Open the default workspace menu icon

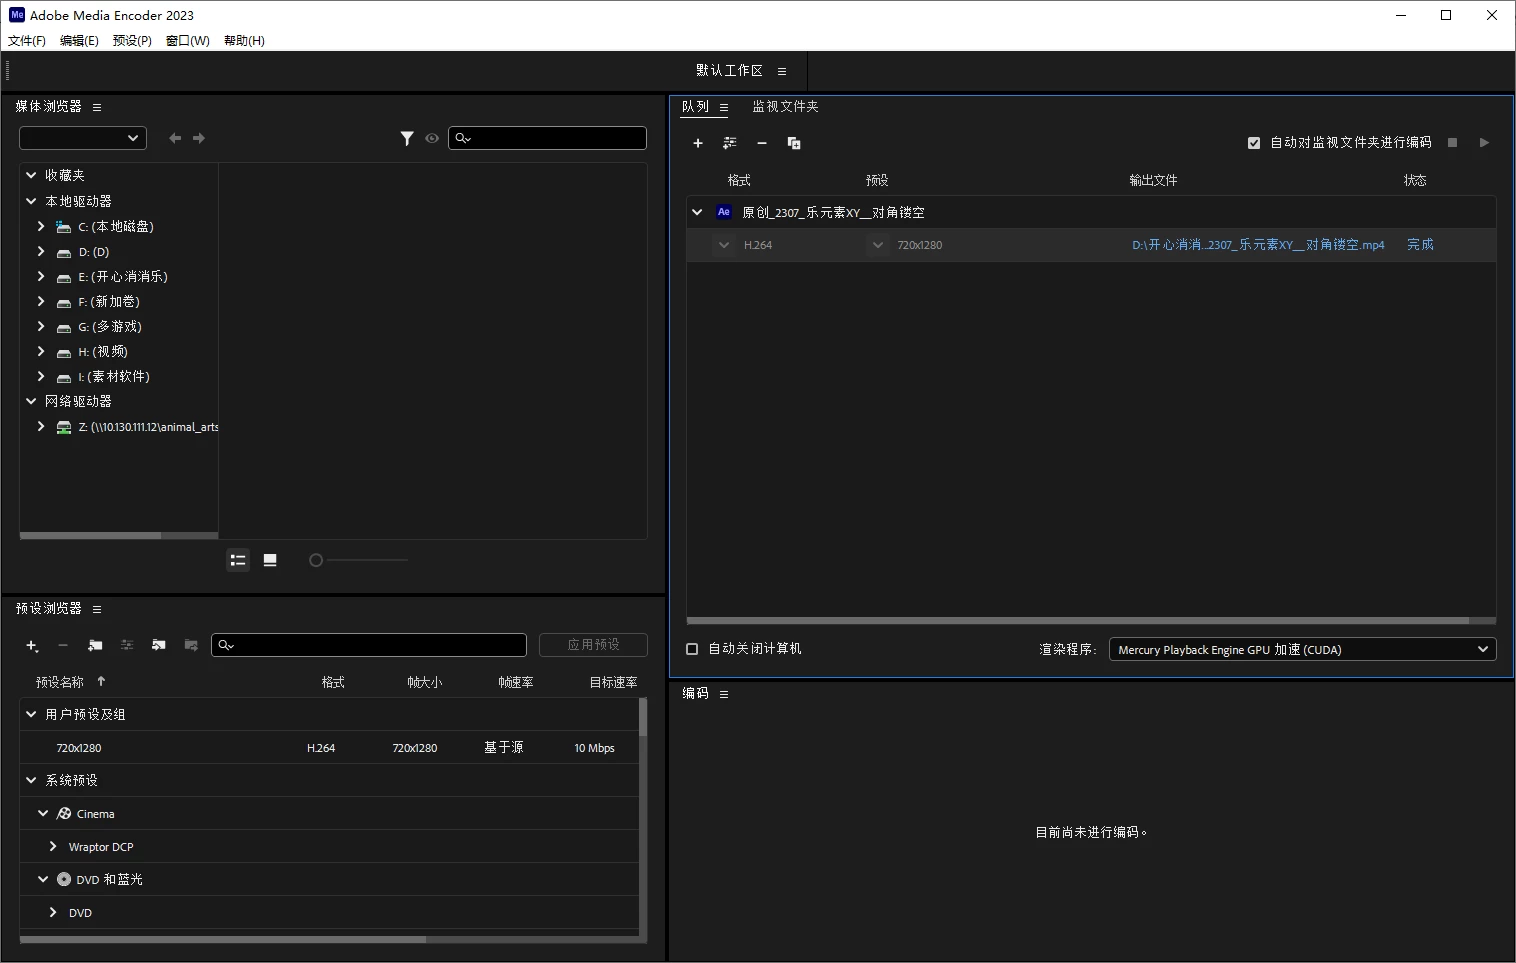tap(782, 71)
